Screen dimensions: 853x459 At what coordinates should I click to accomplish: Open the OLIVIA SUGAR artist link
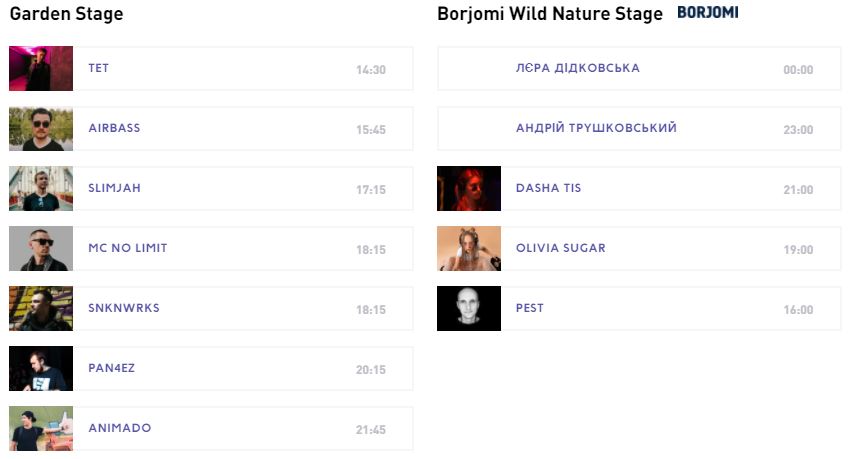point(560,248)
